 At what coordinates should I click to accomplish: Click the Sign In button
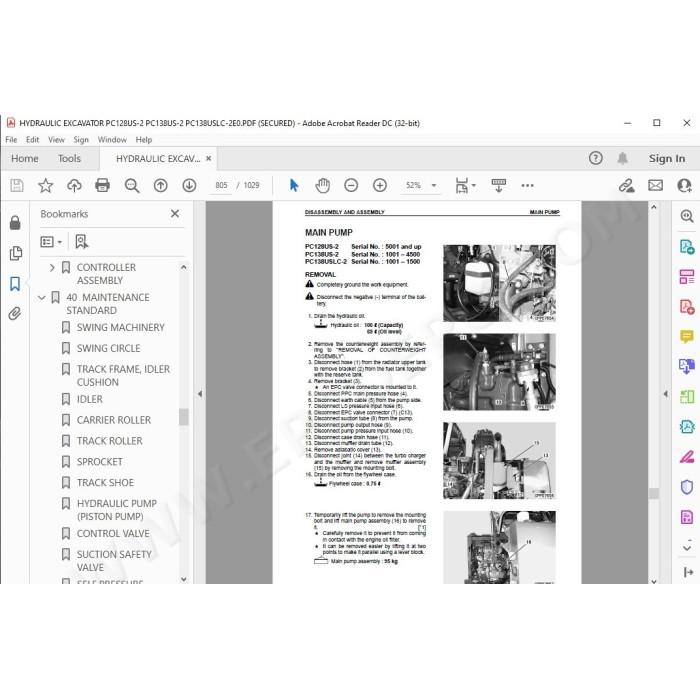(667, 158)
